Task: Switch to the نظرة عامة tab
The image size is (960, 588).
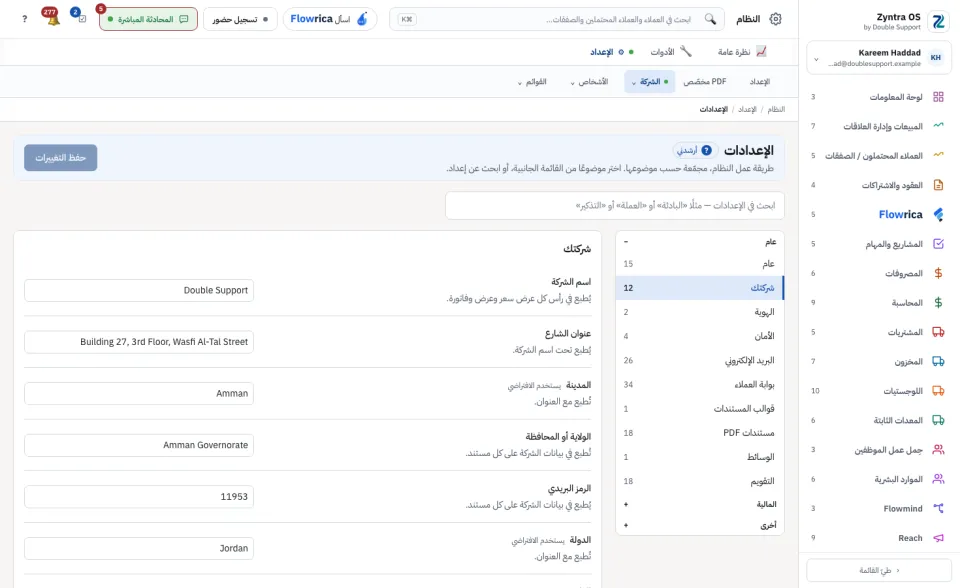Action: [x=742, y=52]
